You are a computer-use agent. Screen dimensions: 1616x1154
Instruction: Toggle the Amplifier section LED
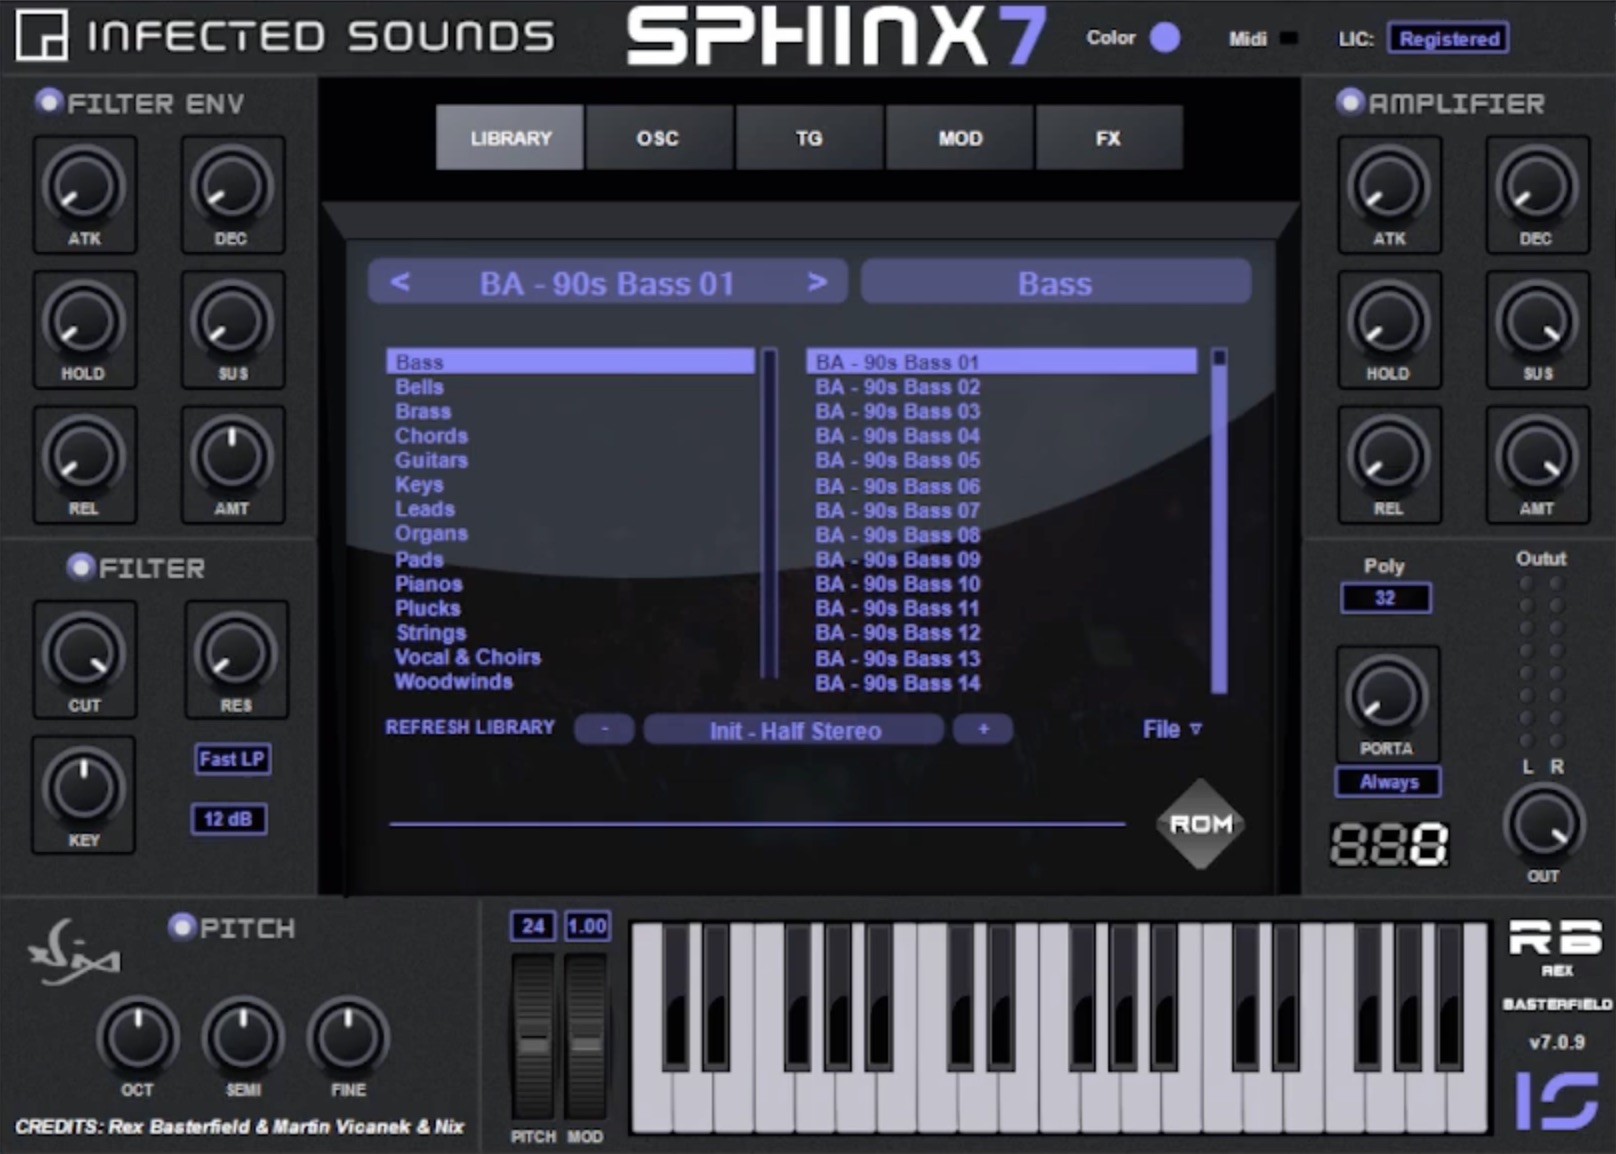click(1350, 101)
